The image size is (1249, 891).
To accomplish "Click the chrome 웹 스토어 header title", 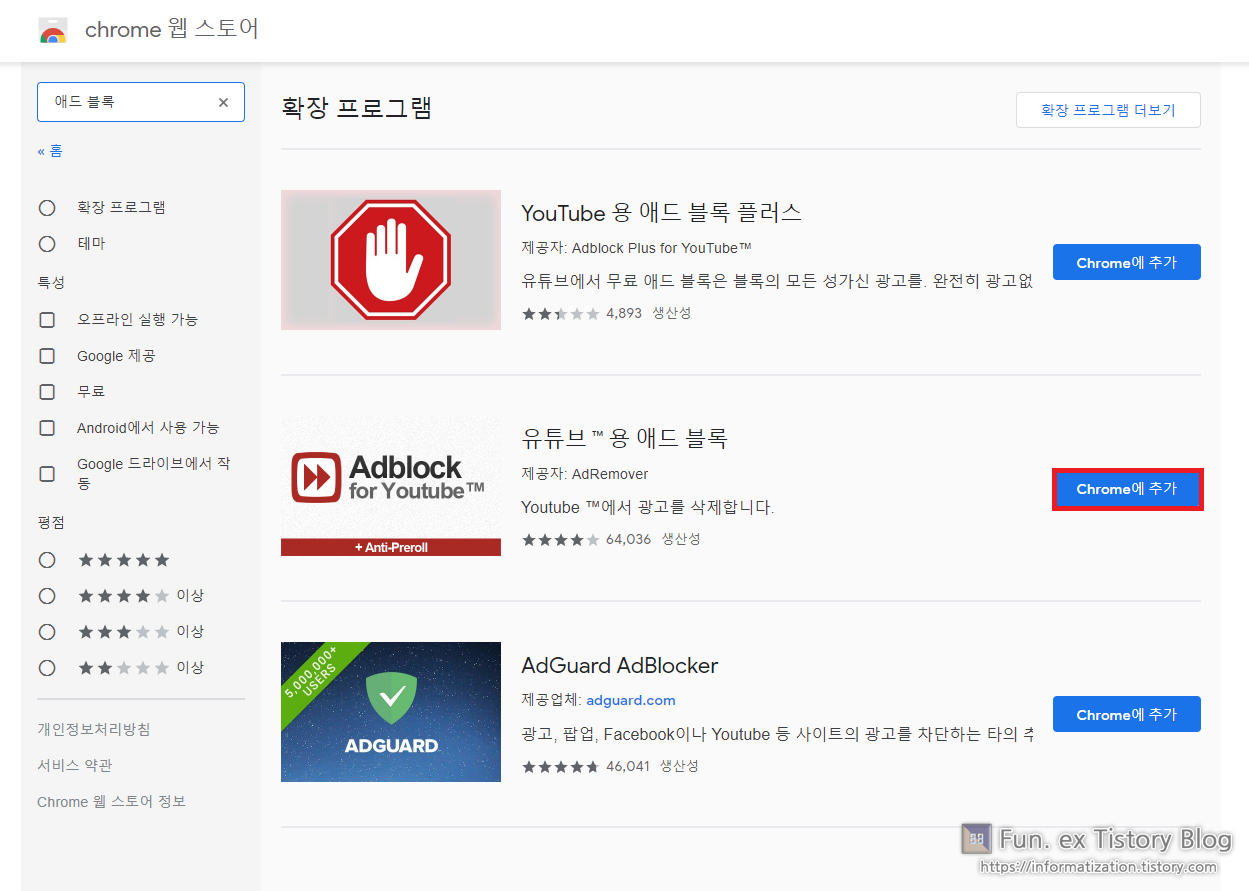I will (172, 30).
